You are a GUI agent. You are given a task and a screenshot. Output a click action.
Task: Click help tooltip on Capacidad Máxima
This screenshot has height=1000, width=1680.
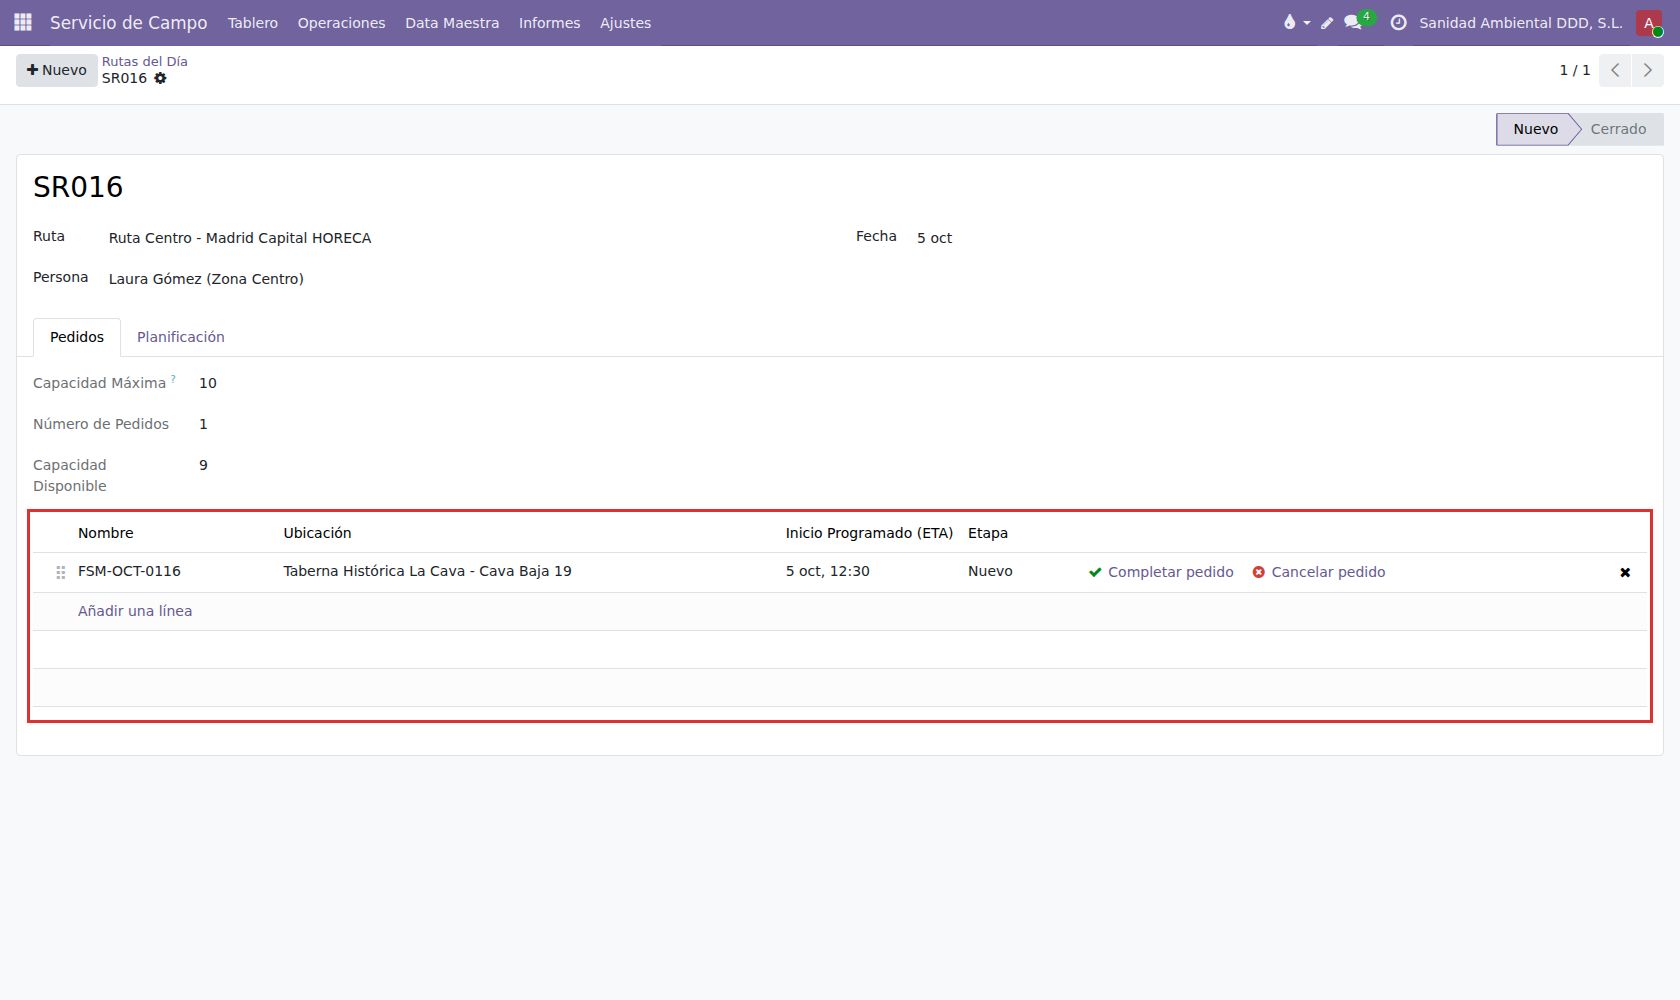coord(173,379)
